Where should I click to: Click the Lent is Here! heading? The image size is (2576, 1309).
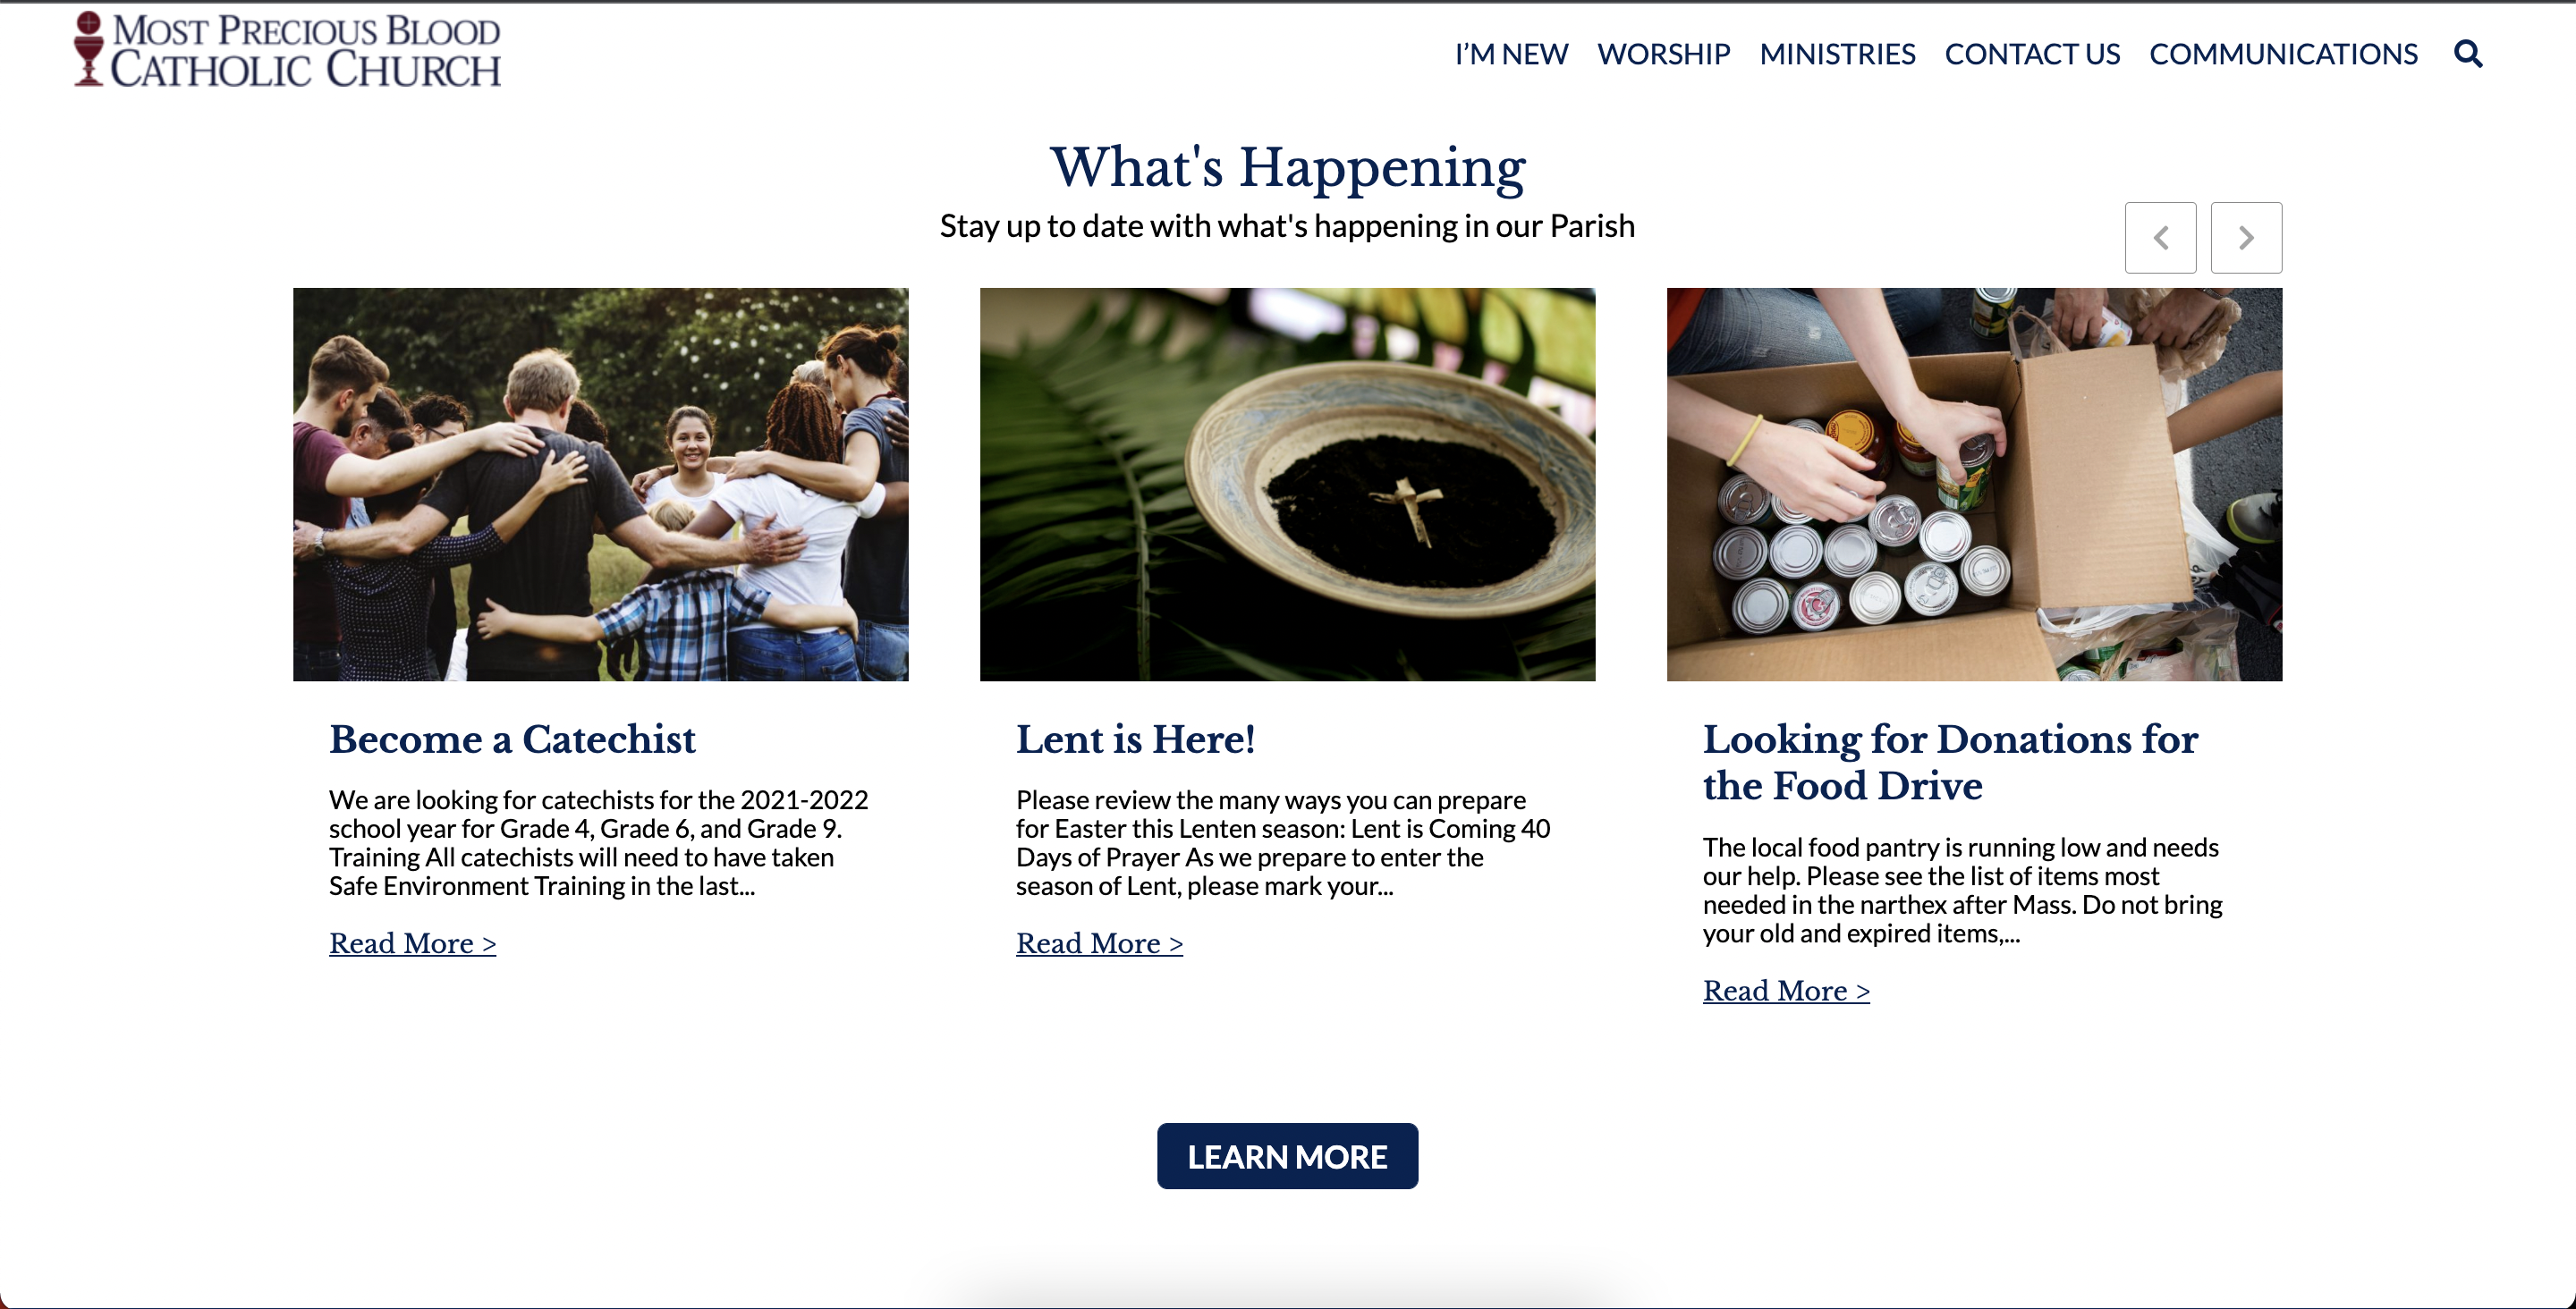coord(1135,739)
